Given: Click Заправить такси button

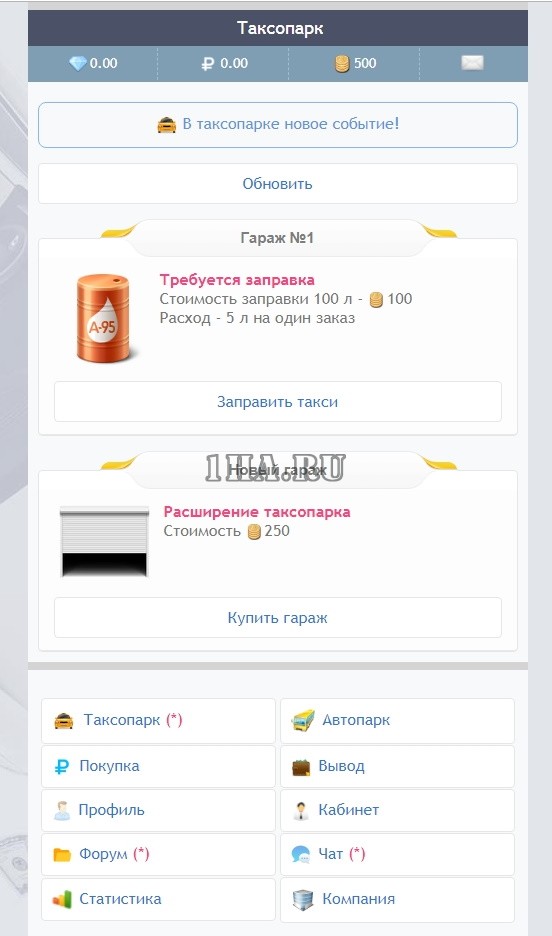Looking at the screenshot, I should pos(277,402).
